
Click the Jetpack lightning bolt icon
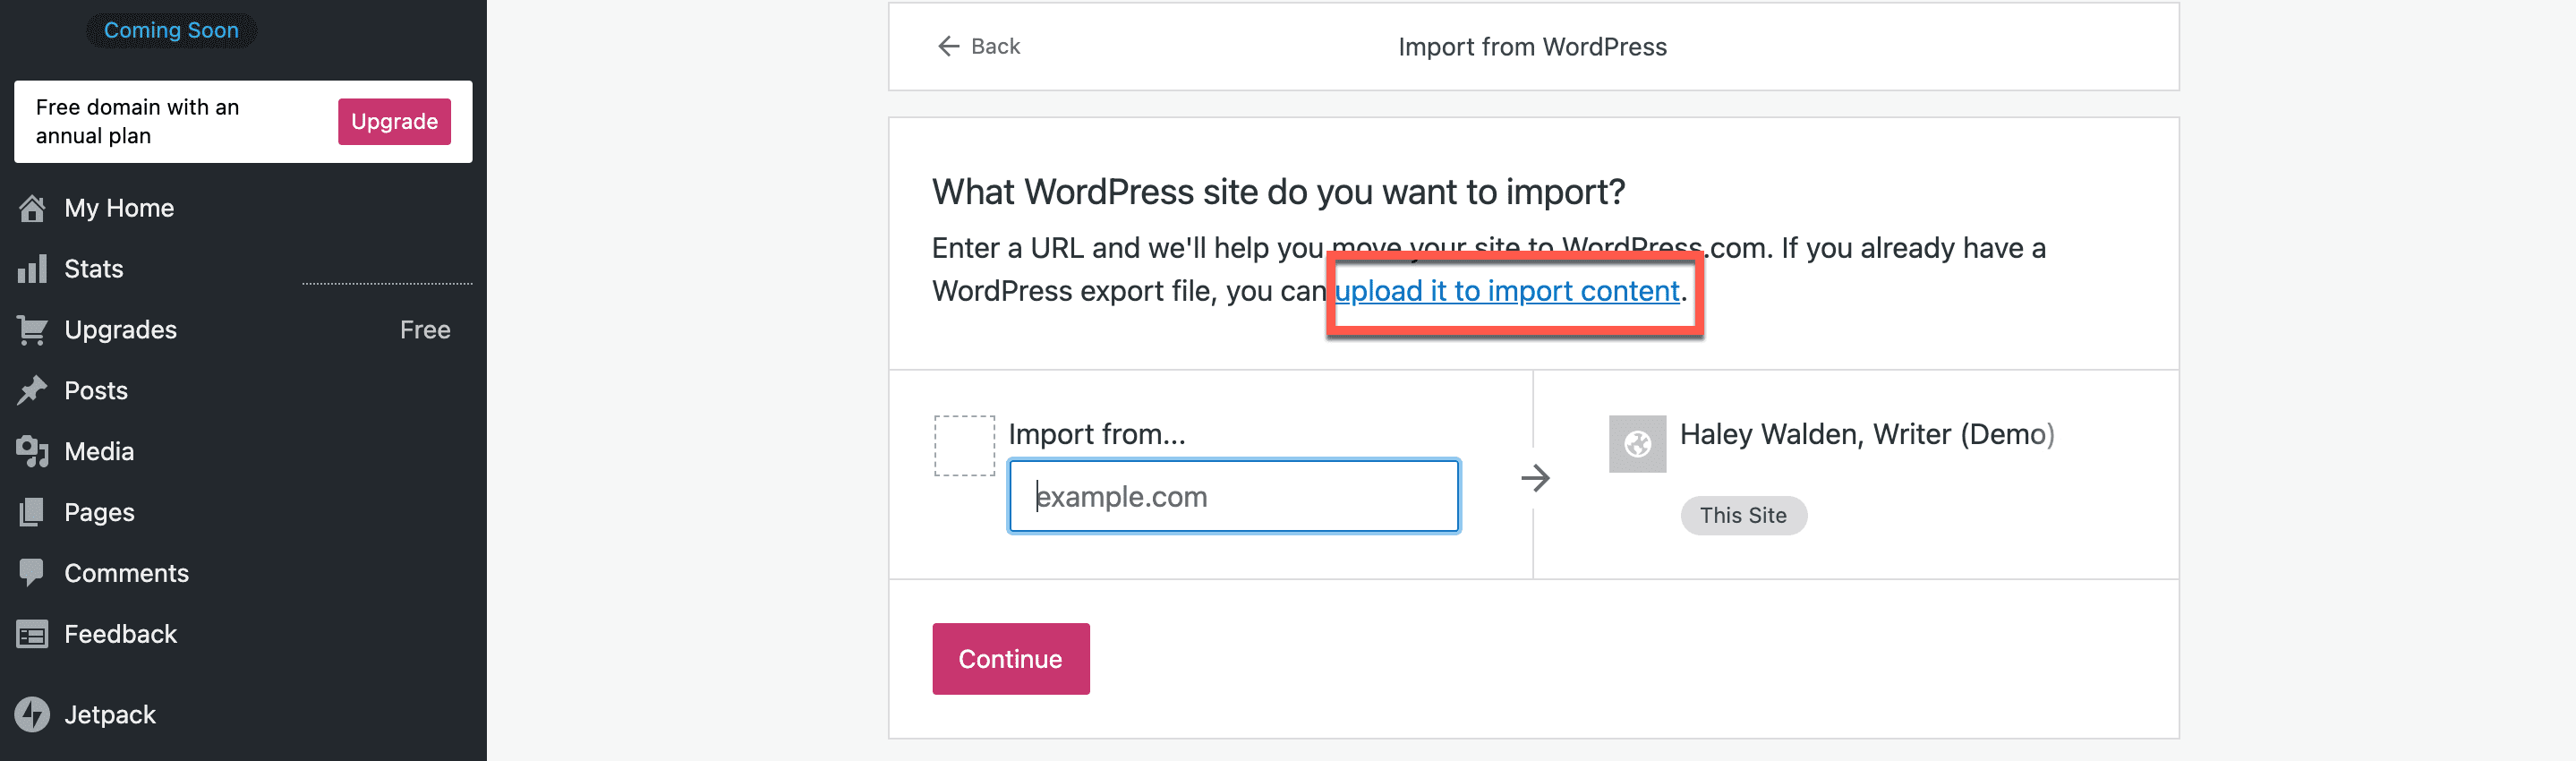(x=32, y=715)
